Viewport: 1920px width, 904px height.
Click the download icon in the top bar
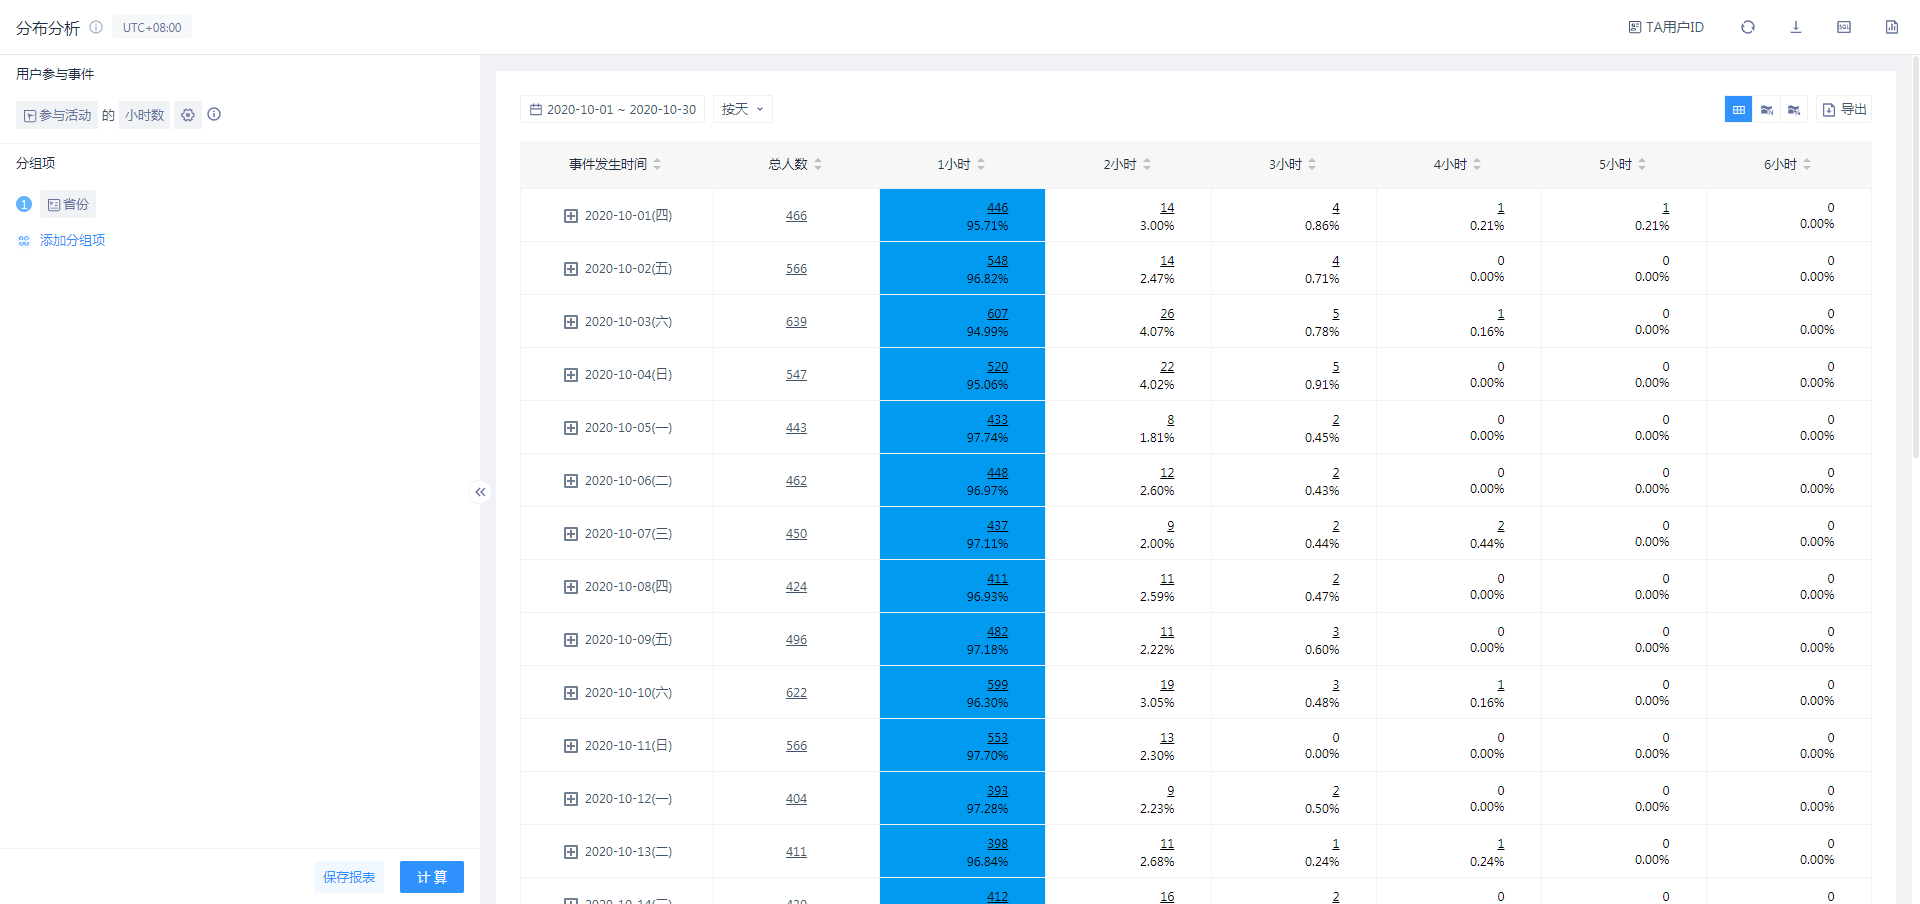click(x=1795, y=27)
